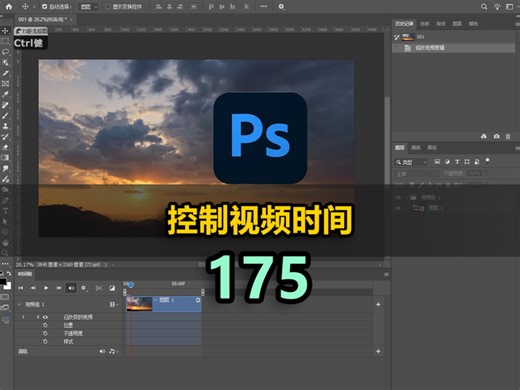Select the Horizontal Type tool
This screenshot has width=520, height=390.
(x=5, y=211)
